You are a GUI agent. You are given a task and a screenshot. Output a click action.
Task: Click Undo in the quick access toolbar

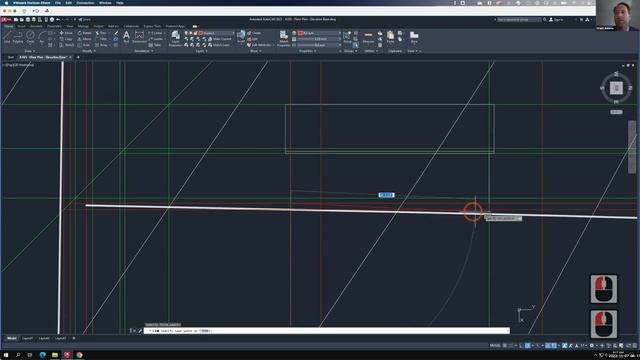coord(58,19)
